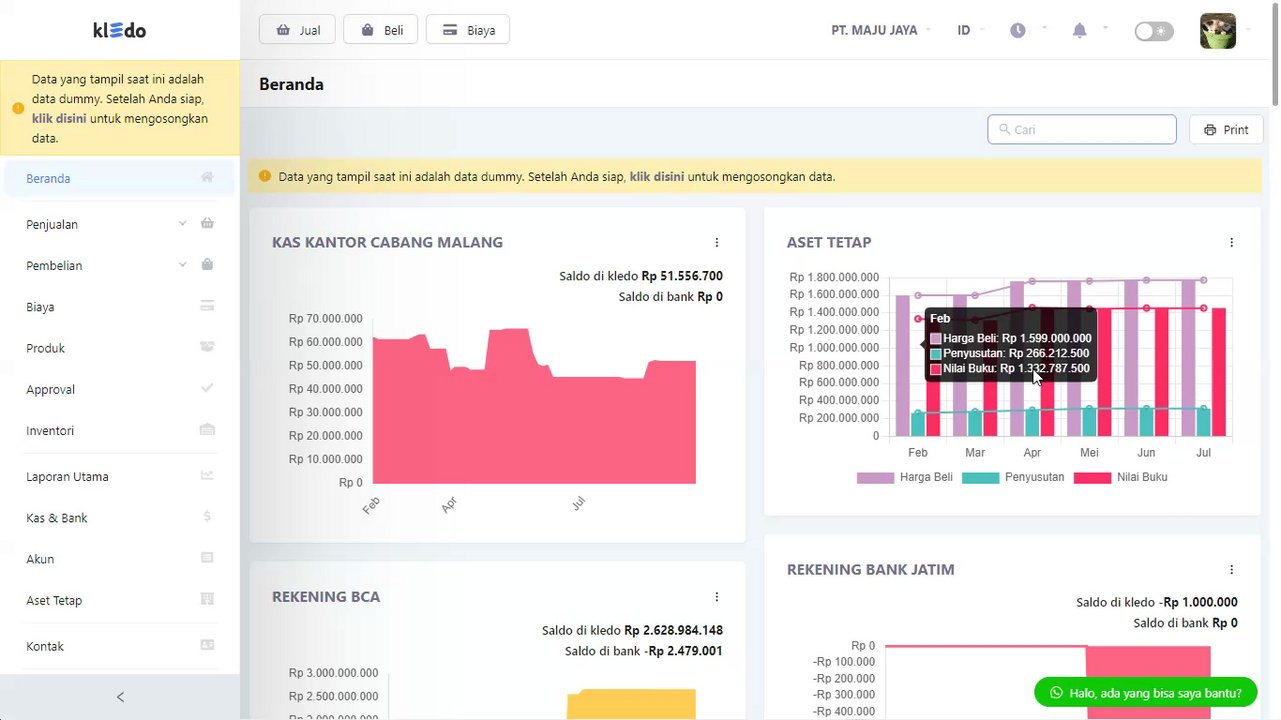This screenshot has height=720, width=1281.
Task: Click the notification bell icon
Action: click(1079, 31)
